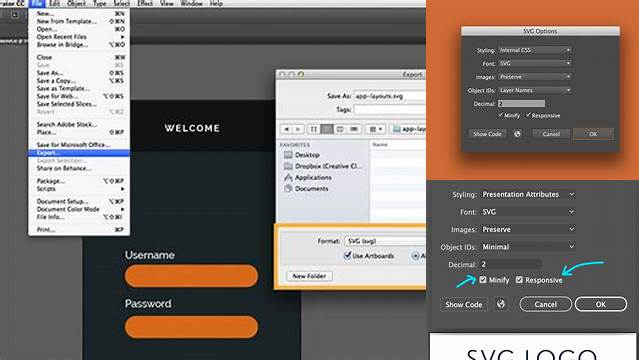Open Images dropdown in enlarged SVG Options panel
The width and height of the screenshot is (639, 360).
[528, 230]
